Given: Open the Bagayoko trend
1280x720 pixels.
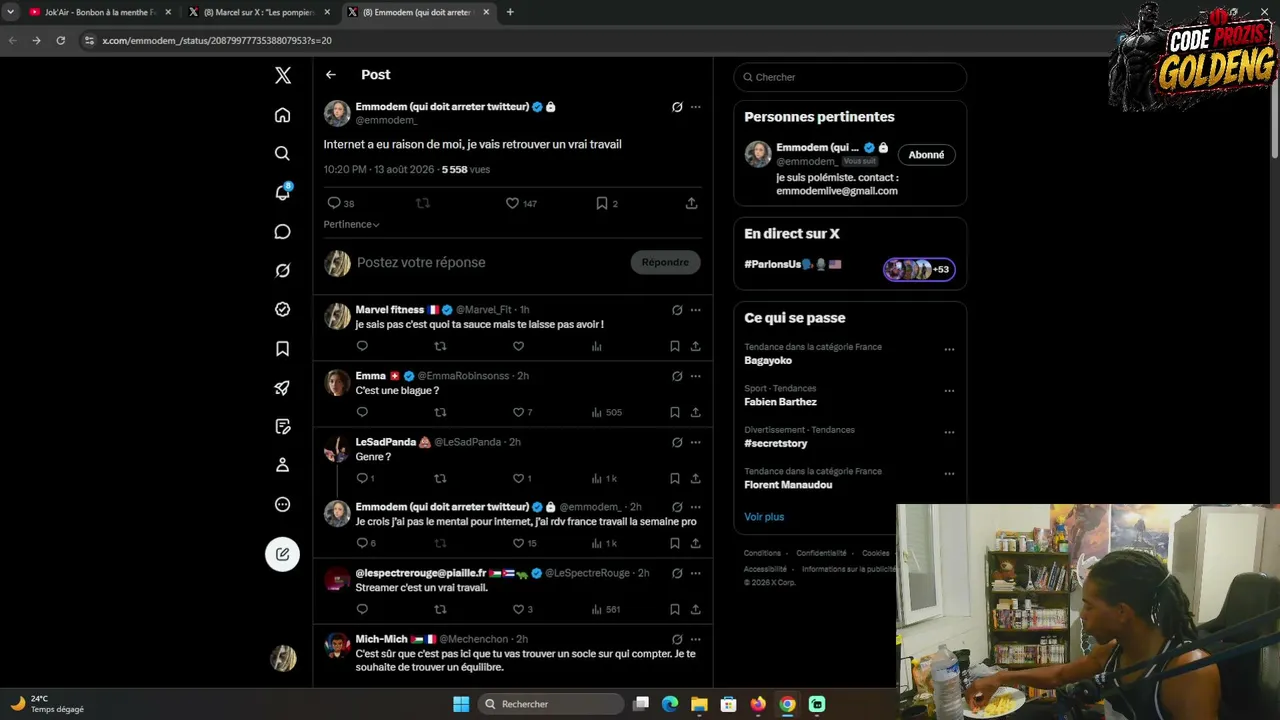Looking at the screenshot, I should (768, 360).
